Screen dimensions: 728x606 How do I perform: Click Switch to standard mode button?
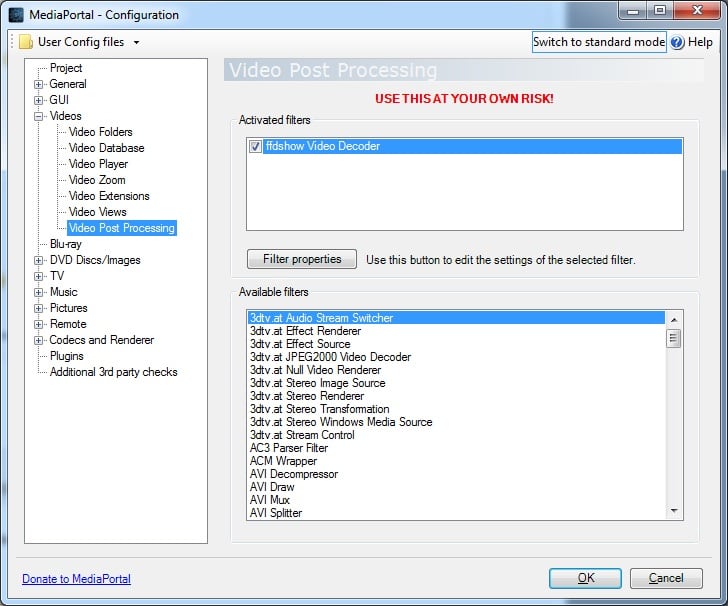(598, 42)
